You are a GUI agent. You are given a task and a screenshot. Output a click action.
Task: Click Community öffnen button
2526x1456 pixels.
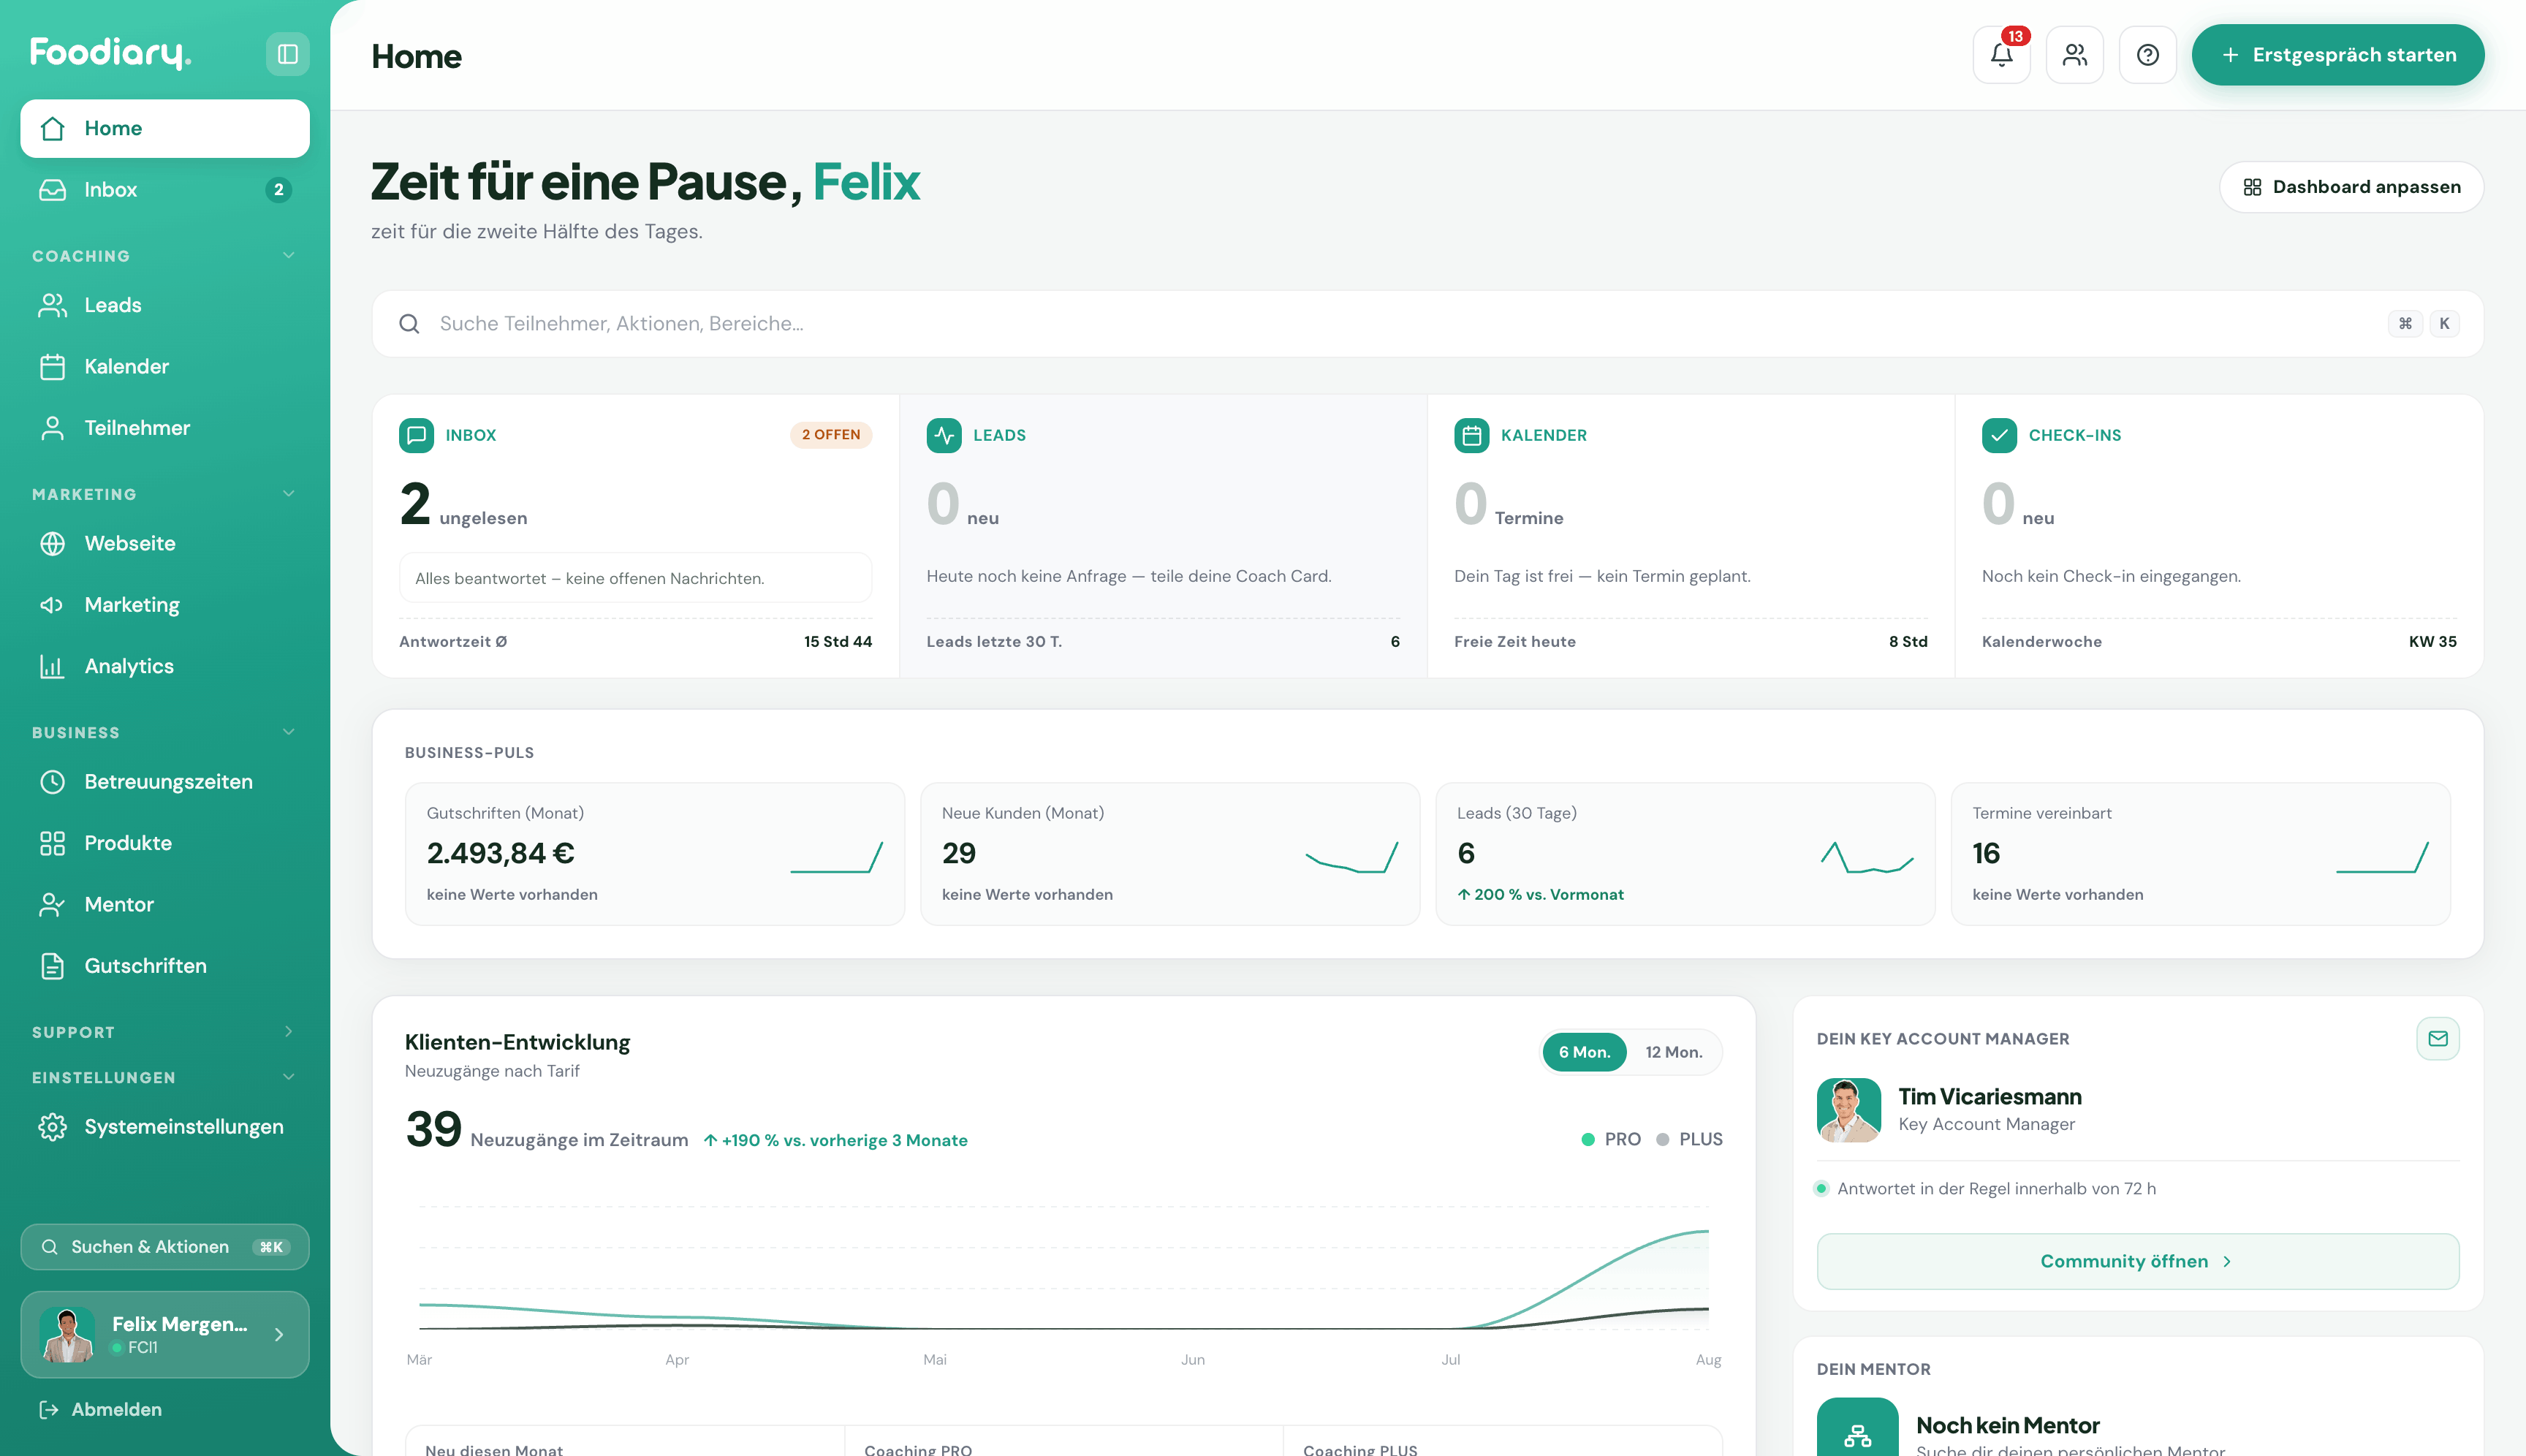click(2137, 1261)
